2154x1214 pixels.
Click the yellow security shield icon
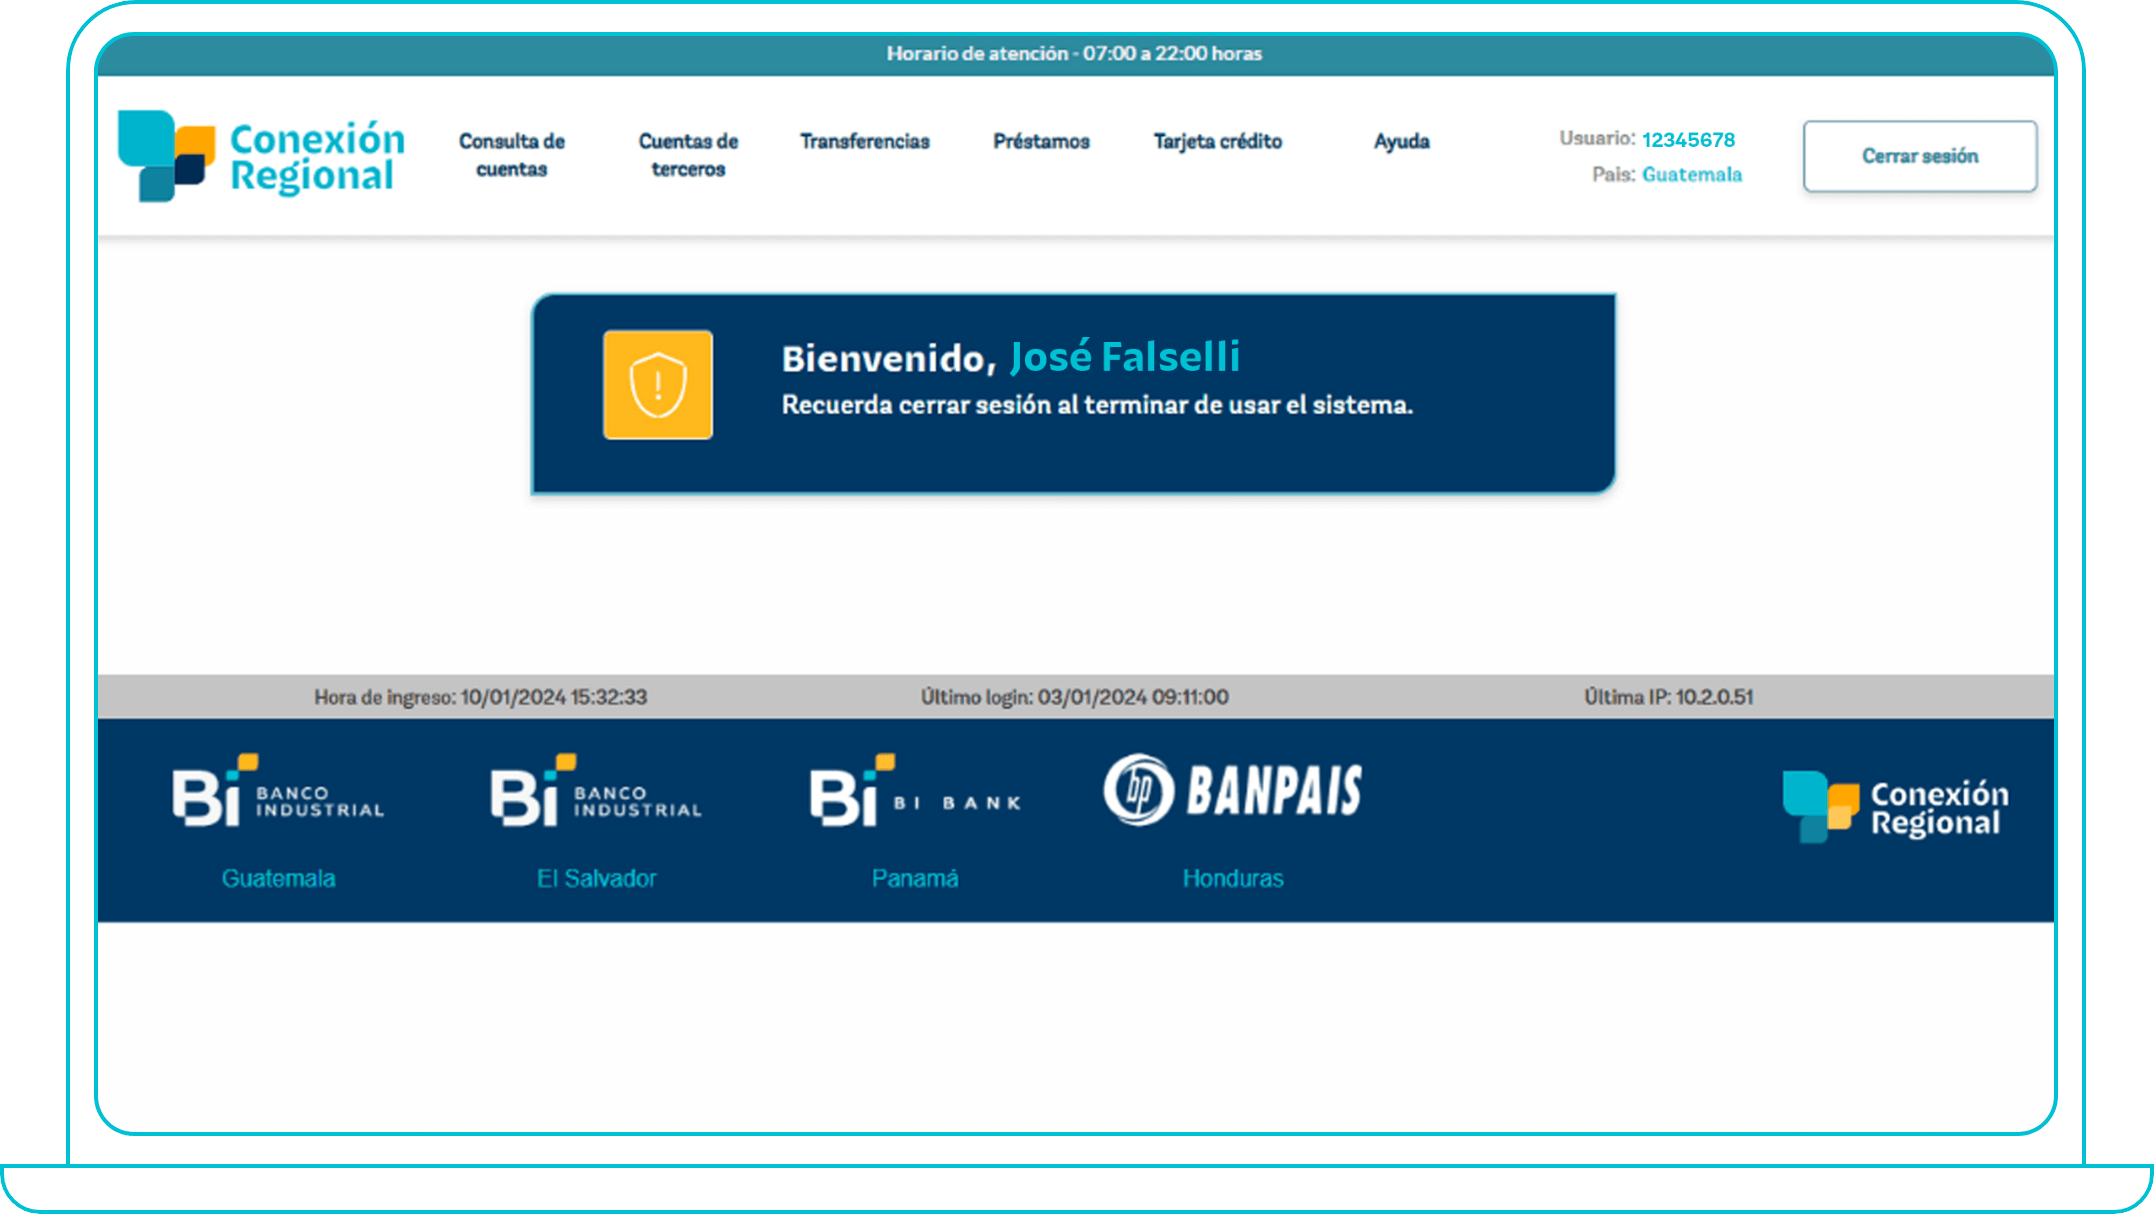(x=658, y=384)
